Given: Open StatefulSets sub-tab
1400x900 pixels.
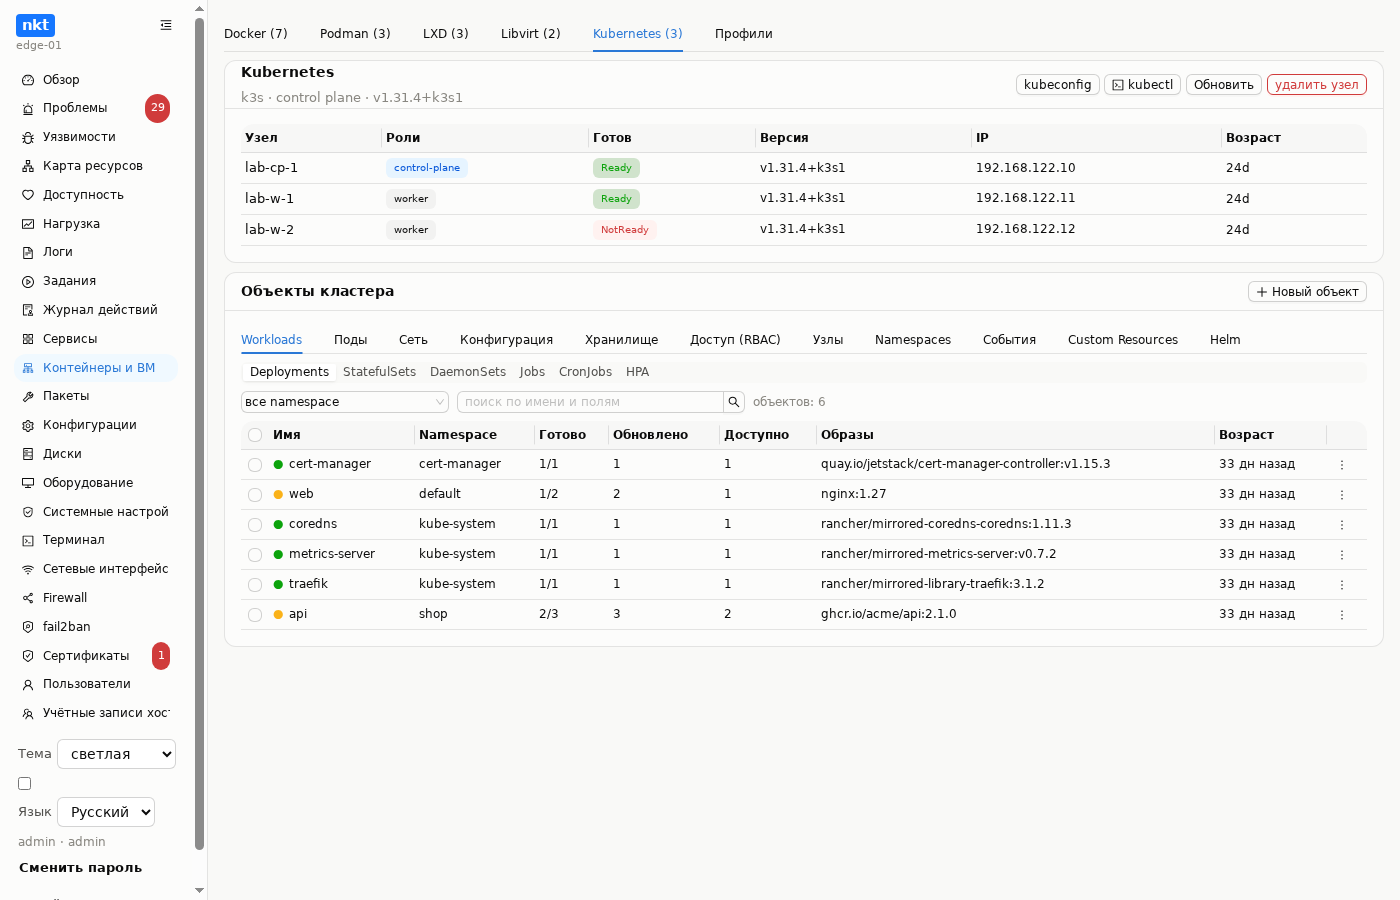Looking at the screenshot, I should point(379,372).
